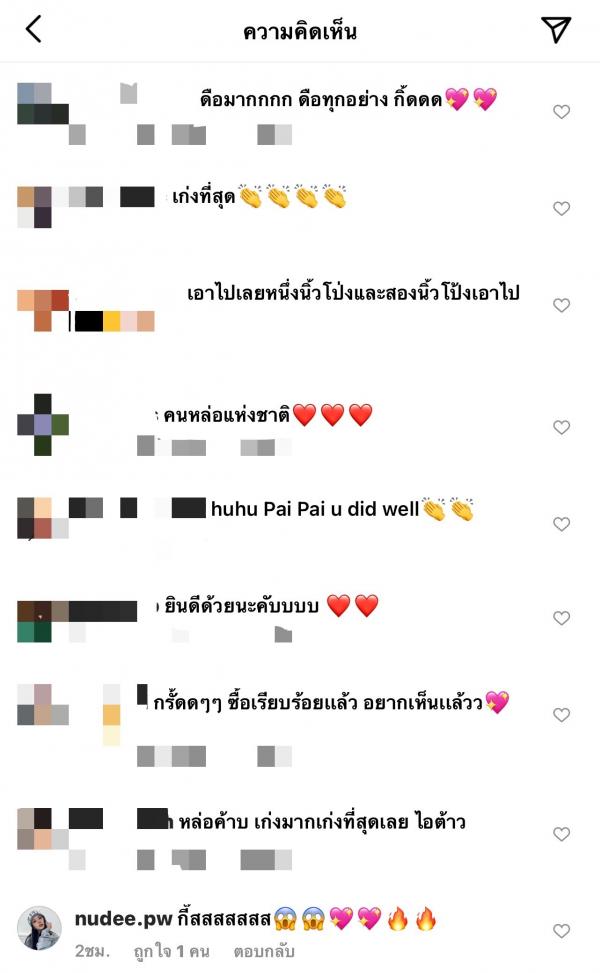The height and width of the screenshot is (973, 600).
Task: Tap heart beside 'คนหล่อแห่งชาติ' comment
Action: 562,428
